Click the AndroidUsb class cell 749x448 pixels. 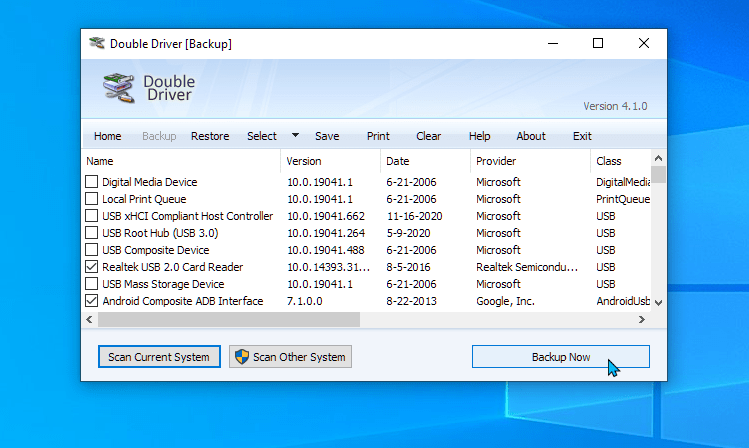[x=623, y=301]
